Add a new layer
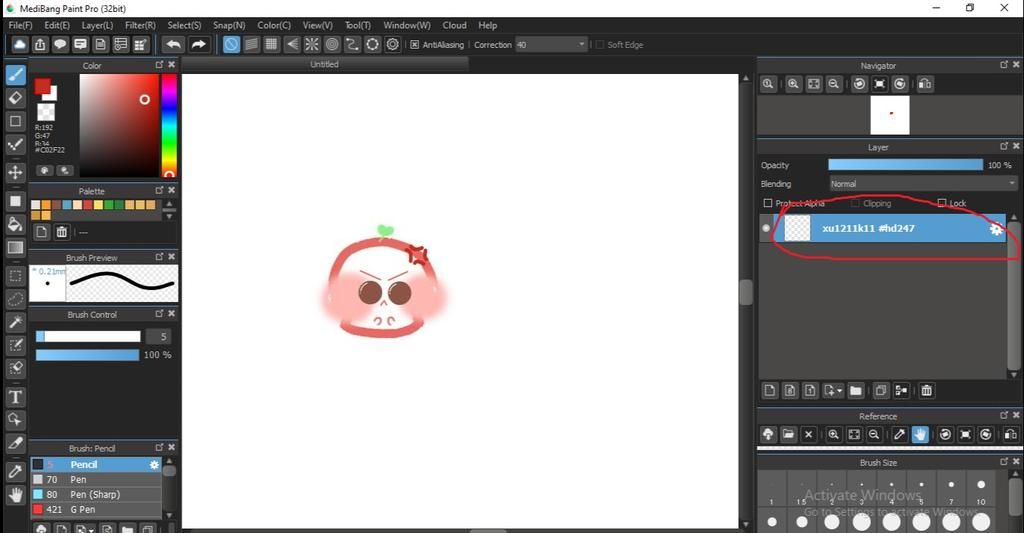This screenshot has height=533, width=1024. tap(769, 391)
